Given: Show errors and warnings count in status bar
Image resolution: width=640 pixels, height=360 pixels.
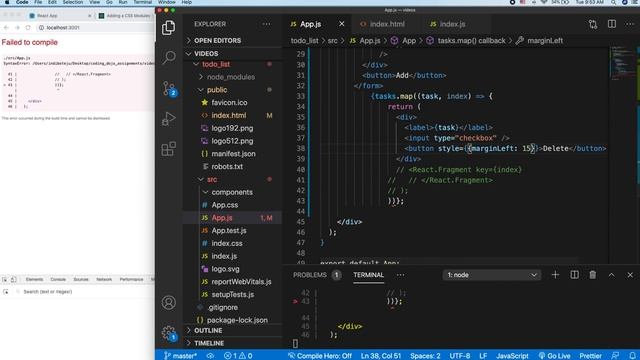Looking at the screenshot, I should 238,356.
